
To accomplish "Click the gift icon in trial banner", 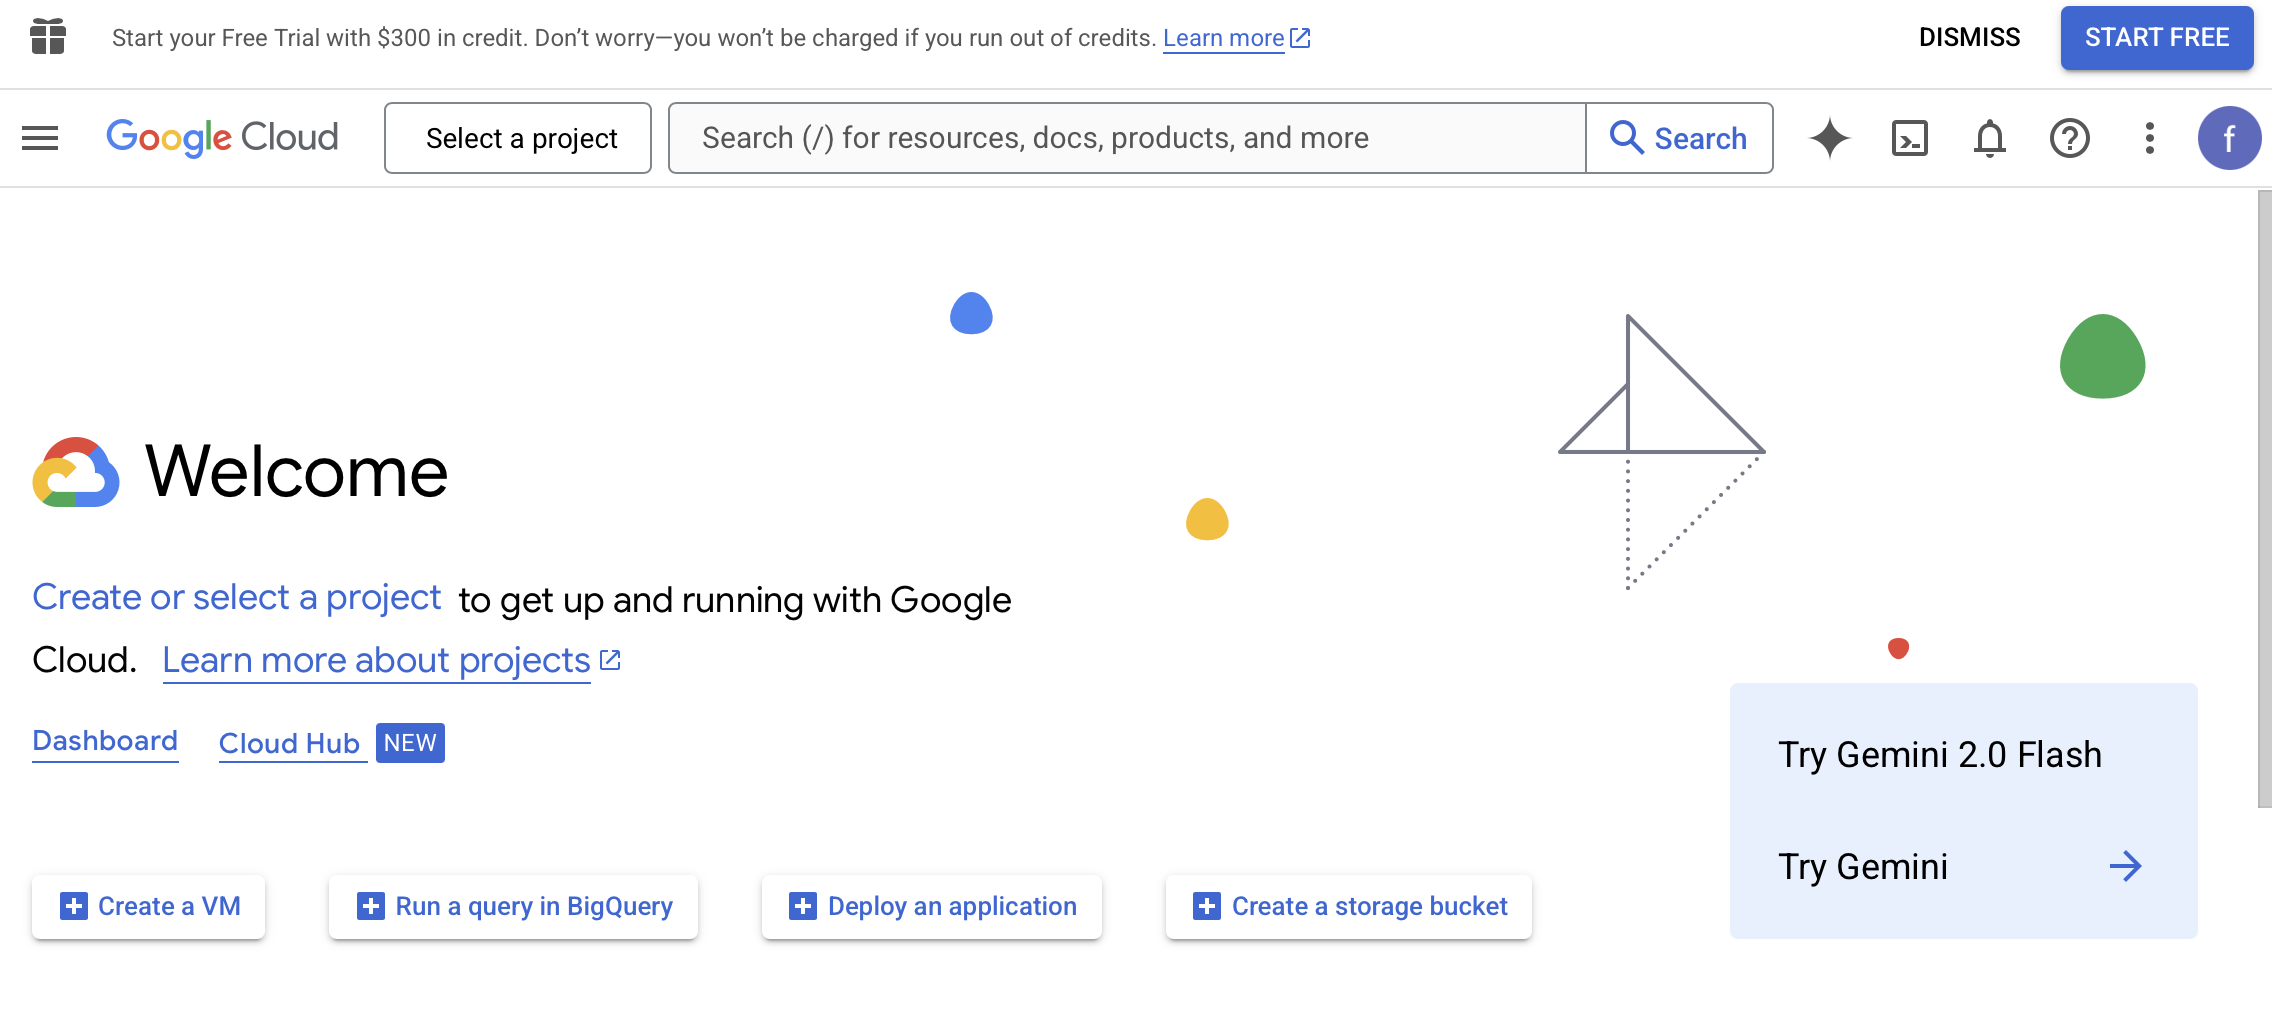I will (x=48, y=38).
